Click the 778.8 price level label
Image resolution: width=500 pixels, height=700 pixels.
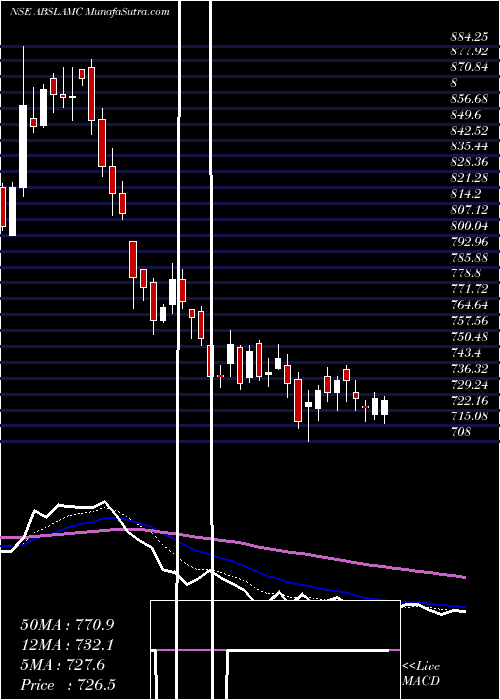point(466,273)
